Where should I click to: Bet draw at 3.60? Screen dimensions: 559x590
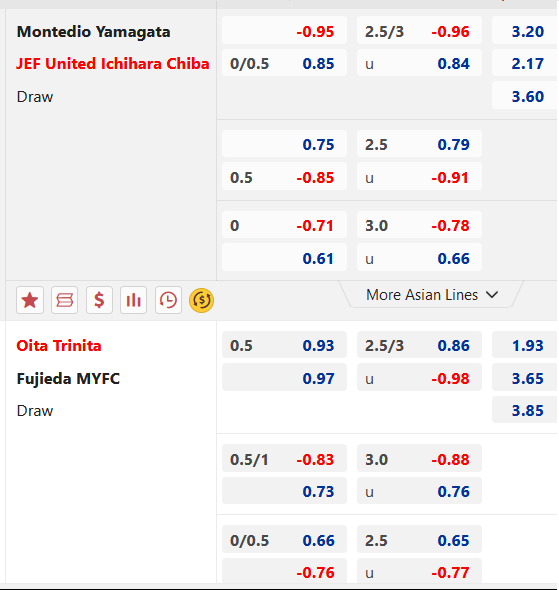pyautogui.click(x=524, y=96)
